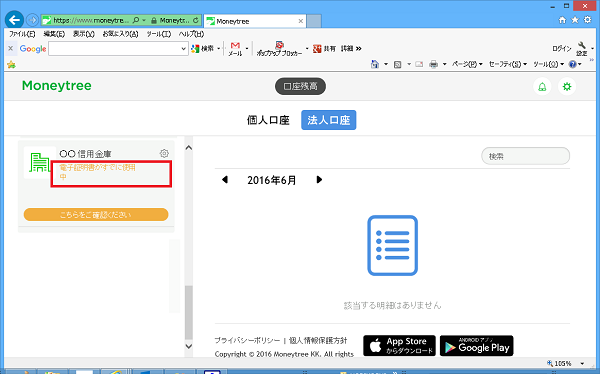Close the Google toolbar with its X
600x374 pixels.
pyautogui.click(x=11, y=48)
